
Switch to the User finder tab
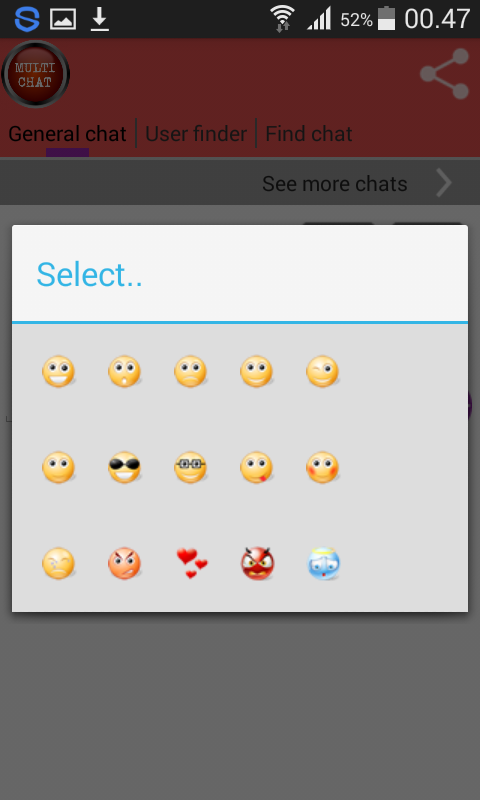pos(196,134)
